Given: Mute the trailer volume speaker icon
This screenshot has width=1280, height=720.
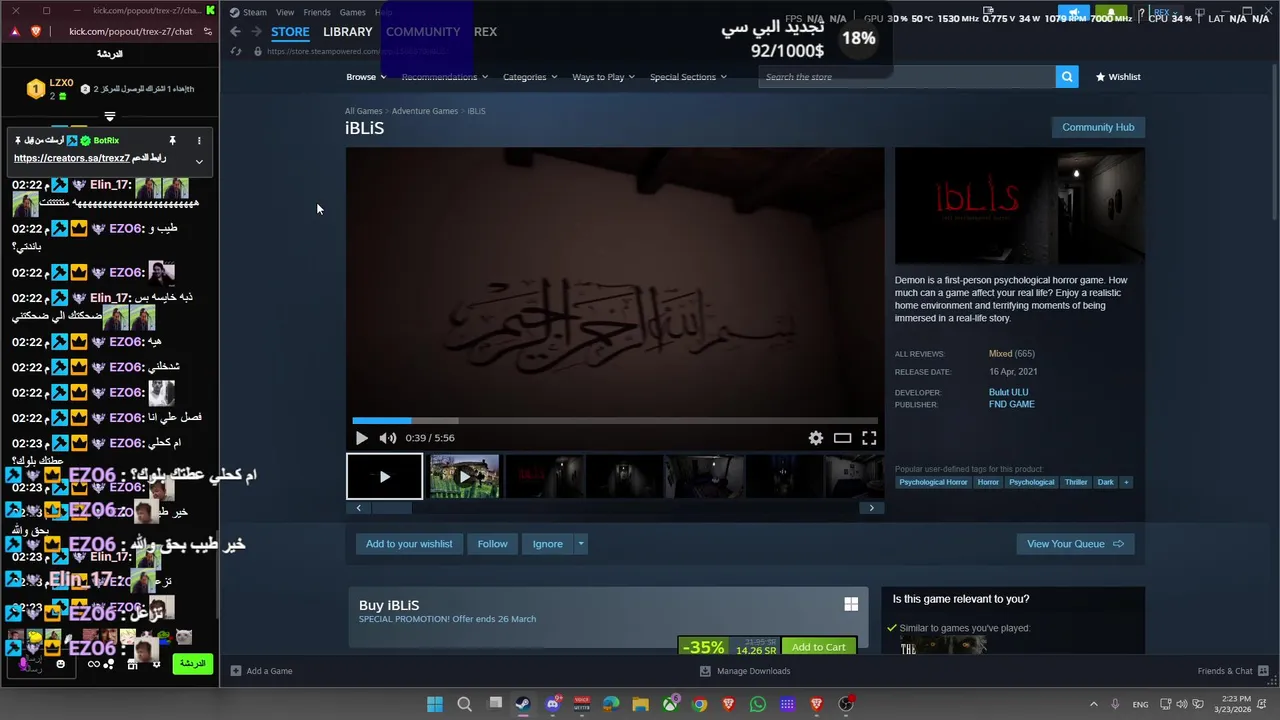Looking at the screenshot, I should coord(388,438).
